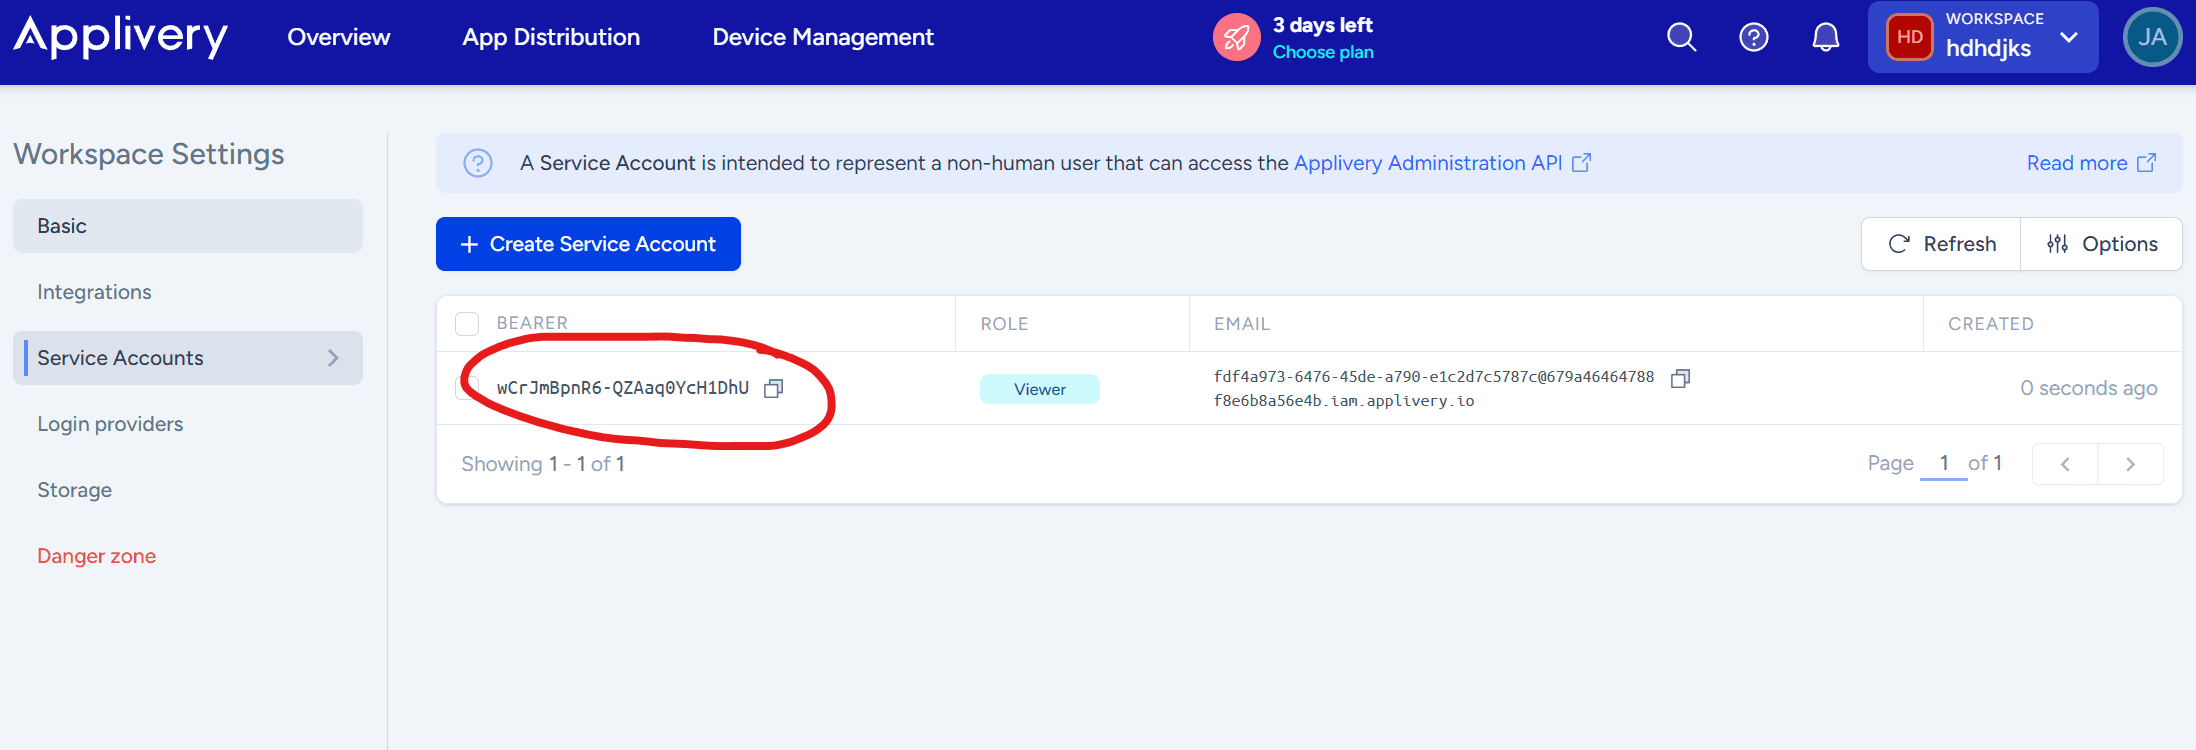Click the bearer token wCrJmBpnR6-QZAaq0YcH1DhU

(x=623, y=388)
